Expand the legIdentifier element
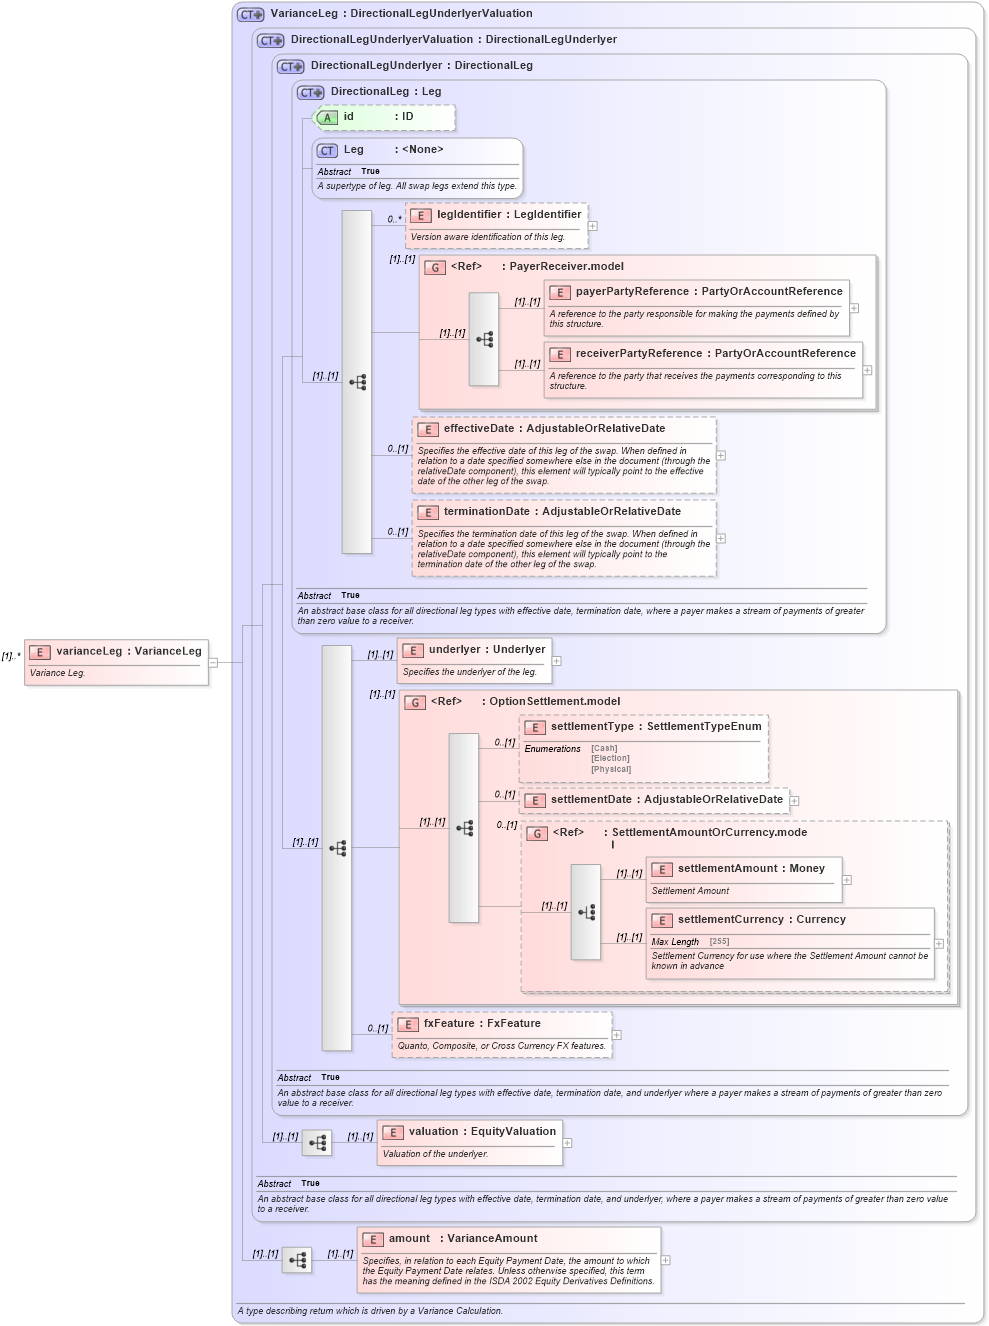This screenshot has height=1326, width=989. 593,226
